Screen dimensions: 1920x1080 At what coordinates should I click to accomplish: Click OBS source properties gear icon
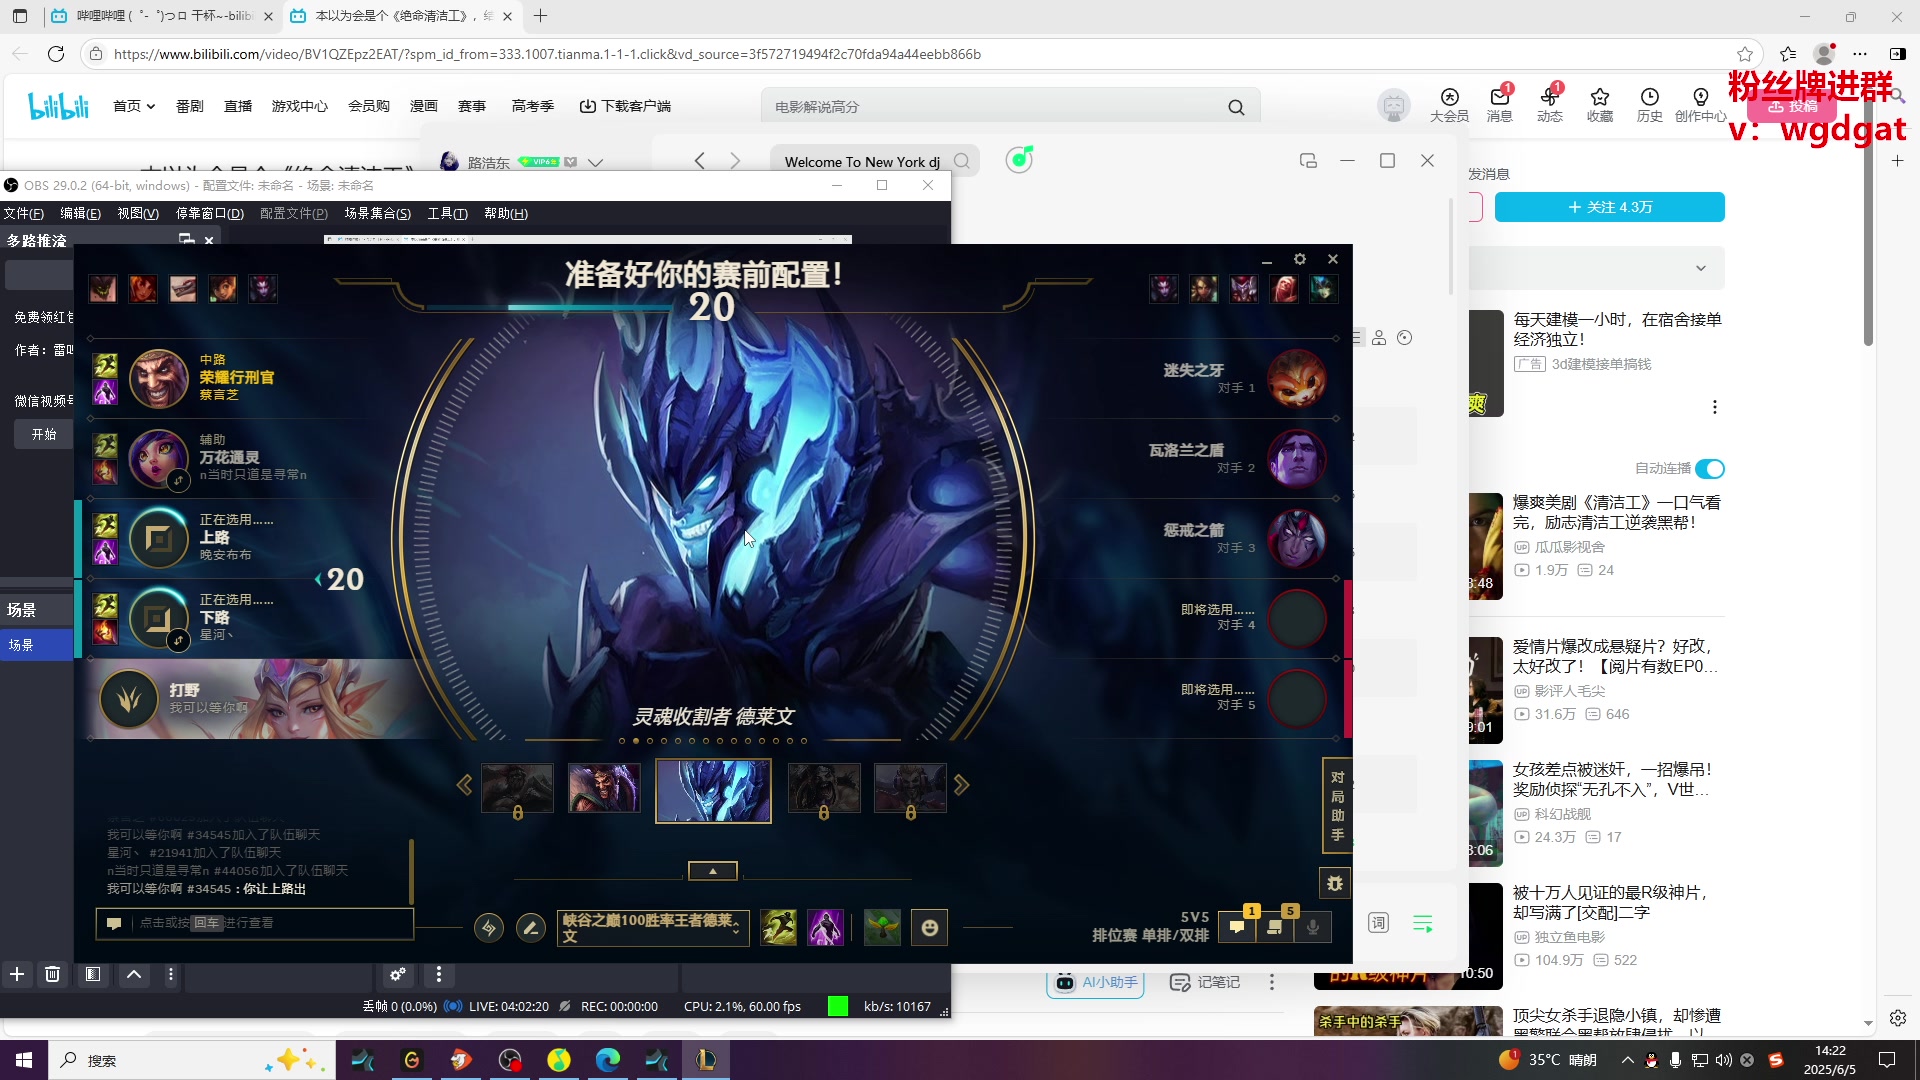(x=397, y=974)
